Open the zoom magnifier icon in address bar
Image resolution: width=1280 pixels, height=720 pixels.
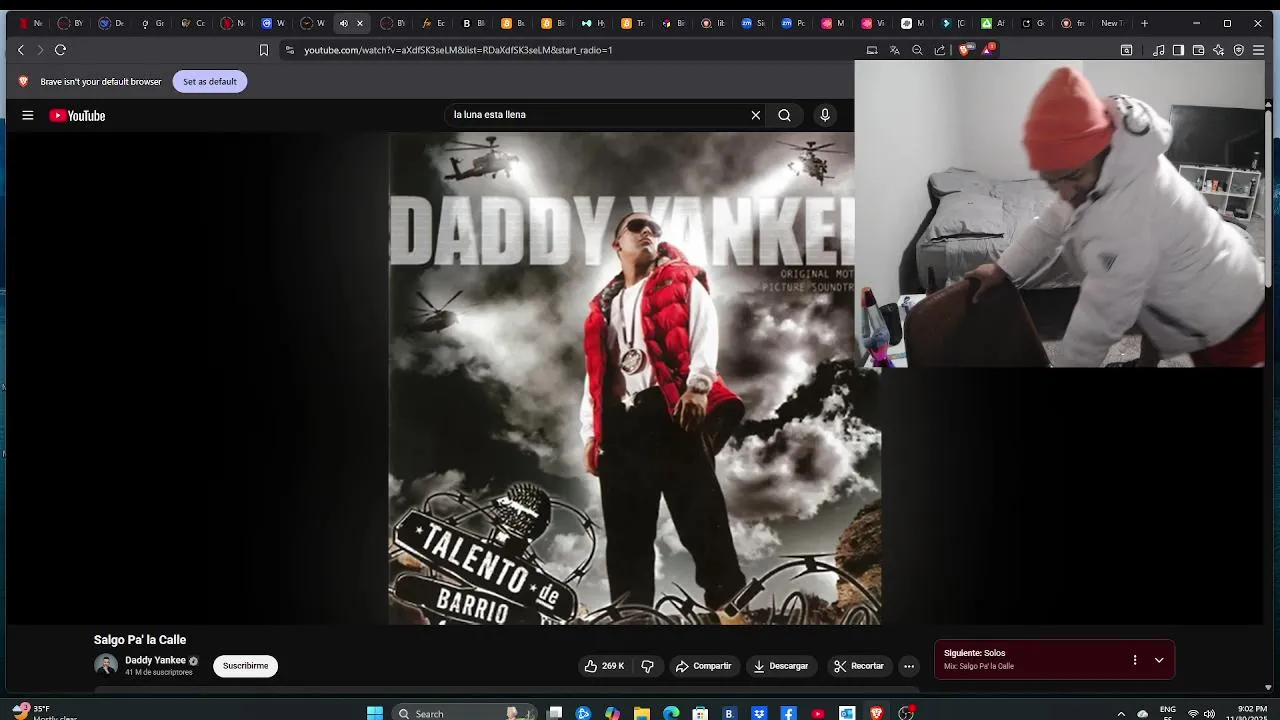(x=917, y=50)
